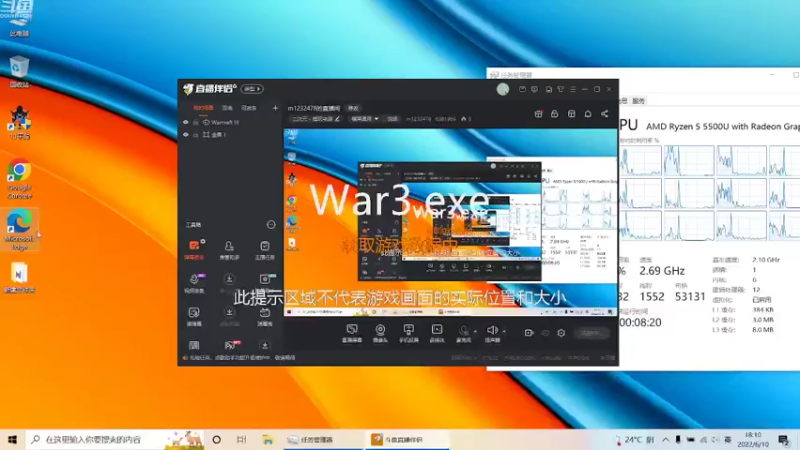Switch to the second scene tab

click(227, 108)
